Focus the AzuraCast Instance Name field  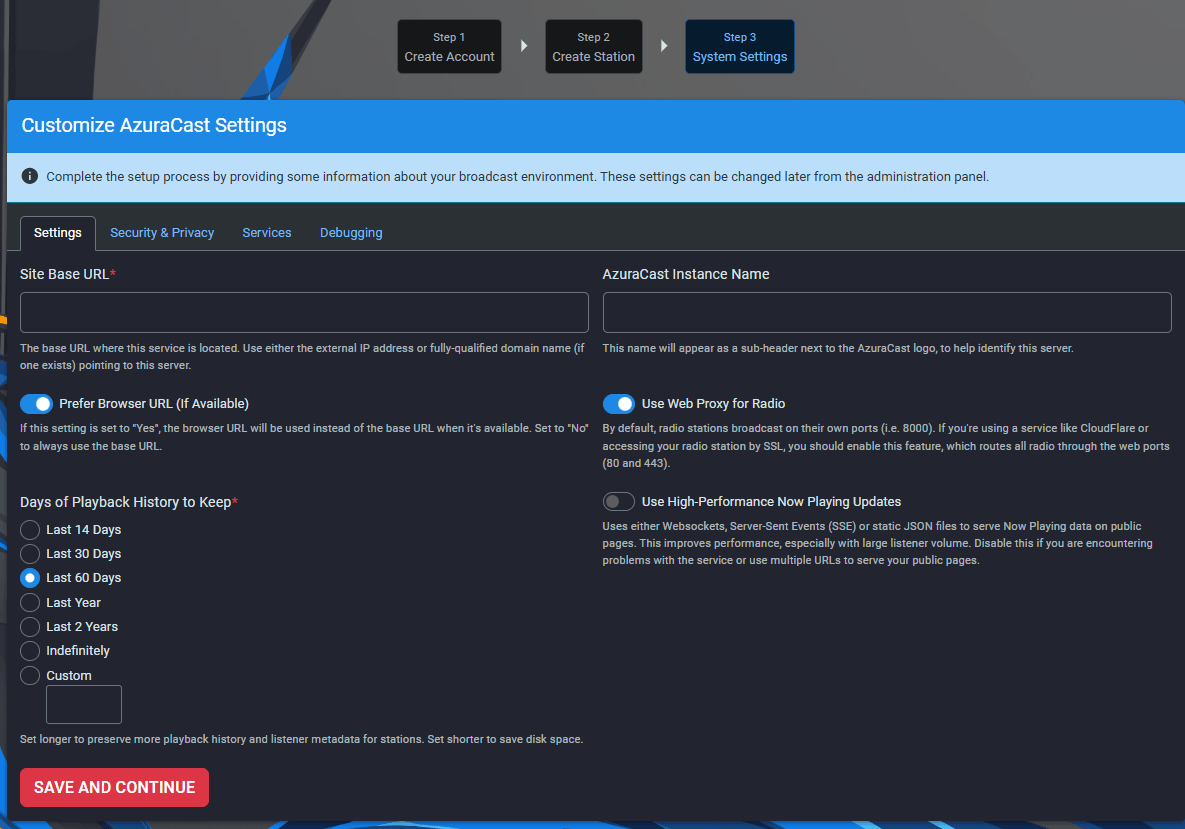click(886, 313)
